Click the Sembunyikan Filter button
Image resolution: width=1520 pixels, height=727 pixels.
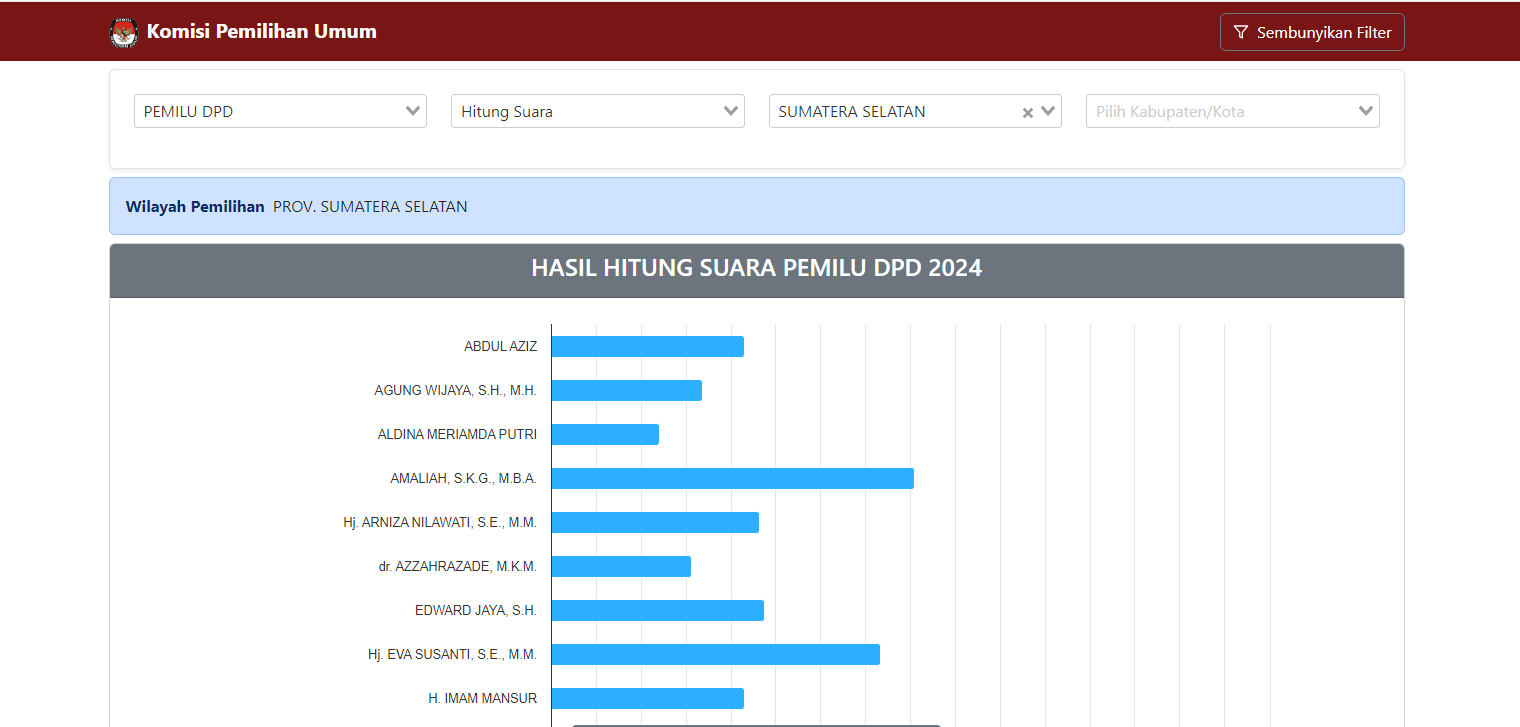click(x=1312, y=32)
